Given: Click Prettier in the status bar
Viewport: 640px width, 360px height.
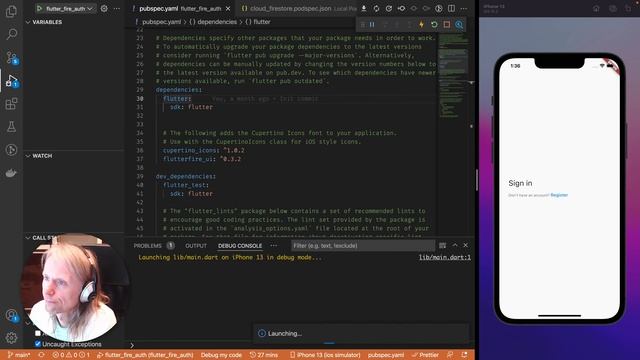Looking at the screenshot, I should [x=425, y=355].
